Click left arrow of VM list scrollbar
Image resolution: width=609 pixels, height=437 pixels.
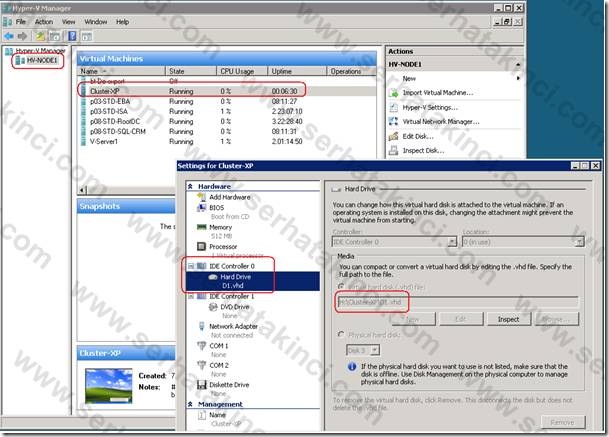tap(82, 190)
